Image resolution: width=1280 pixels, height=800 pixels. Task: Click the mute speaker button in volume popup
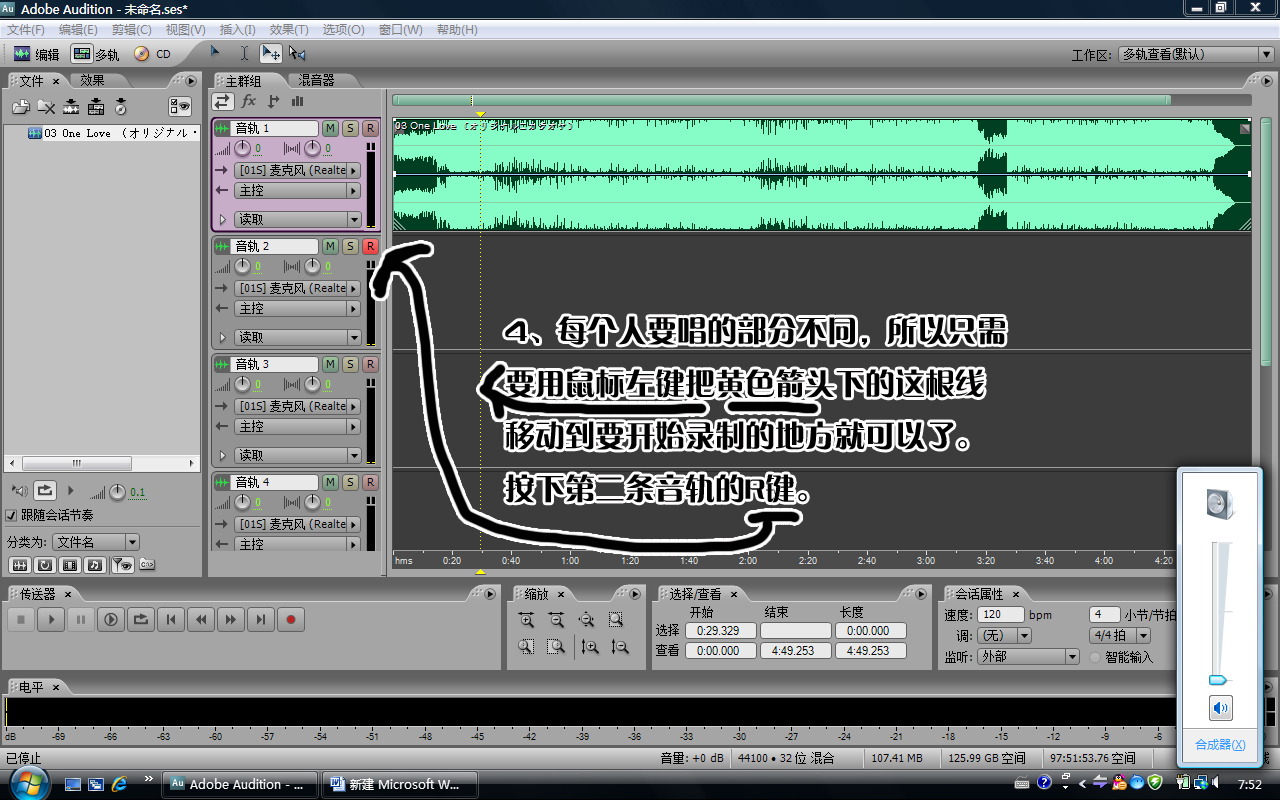1220,709
